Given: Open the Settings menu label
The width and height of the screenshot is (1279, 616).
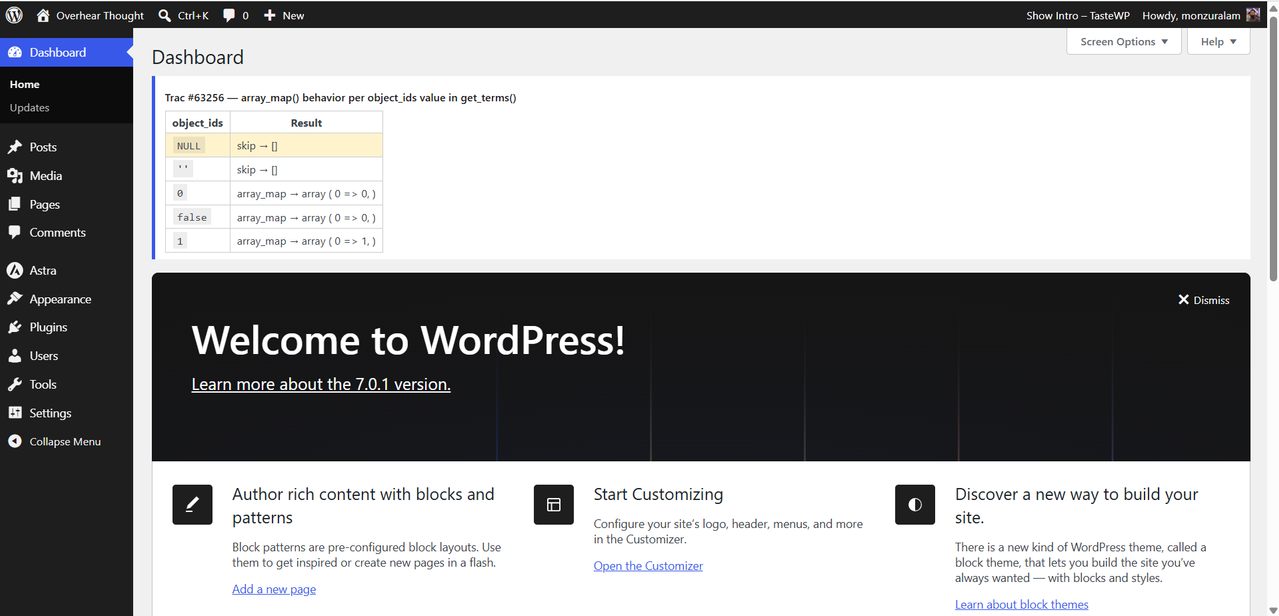Looking at the screenshot, I should pos(51,413).
